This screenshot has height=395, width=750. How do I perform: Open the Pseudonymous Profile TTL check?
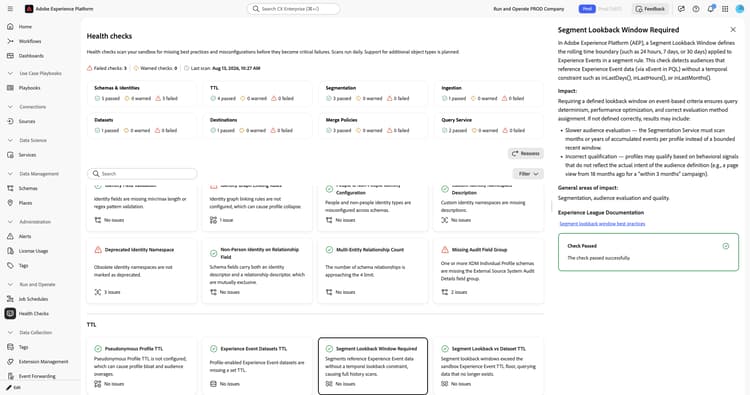(x=142, y=366)
